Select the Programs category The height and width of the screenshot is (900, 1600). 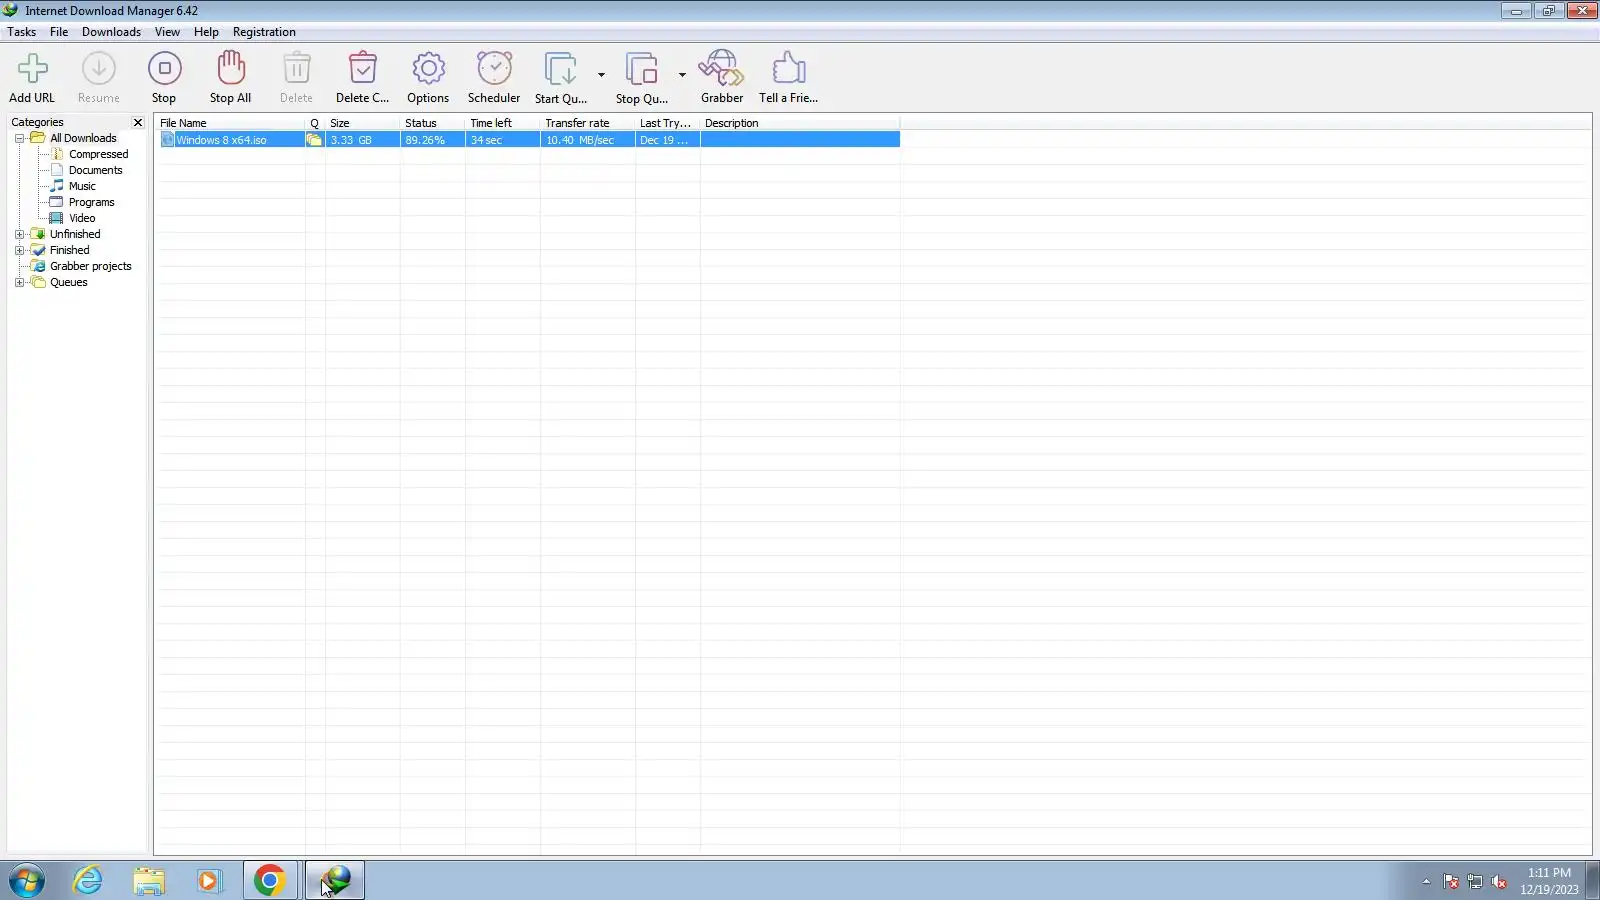[91, 202]
